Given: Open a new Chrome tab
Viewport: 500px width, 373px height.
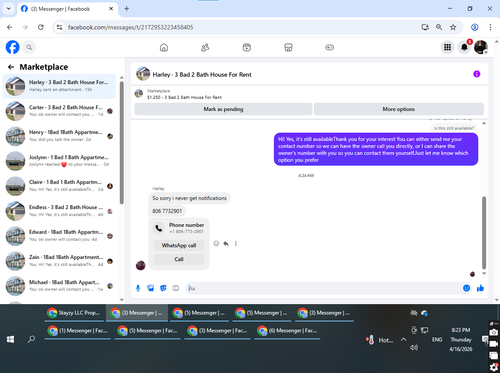Looking at the screenshot, I should point(127,9).
